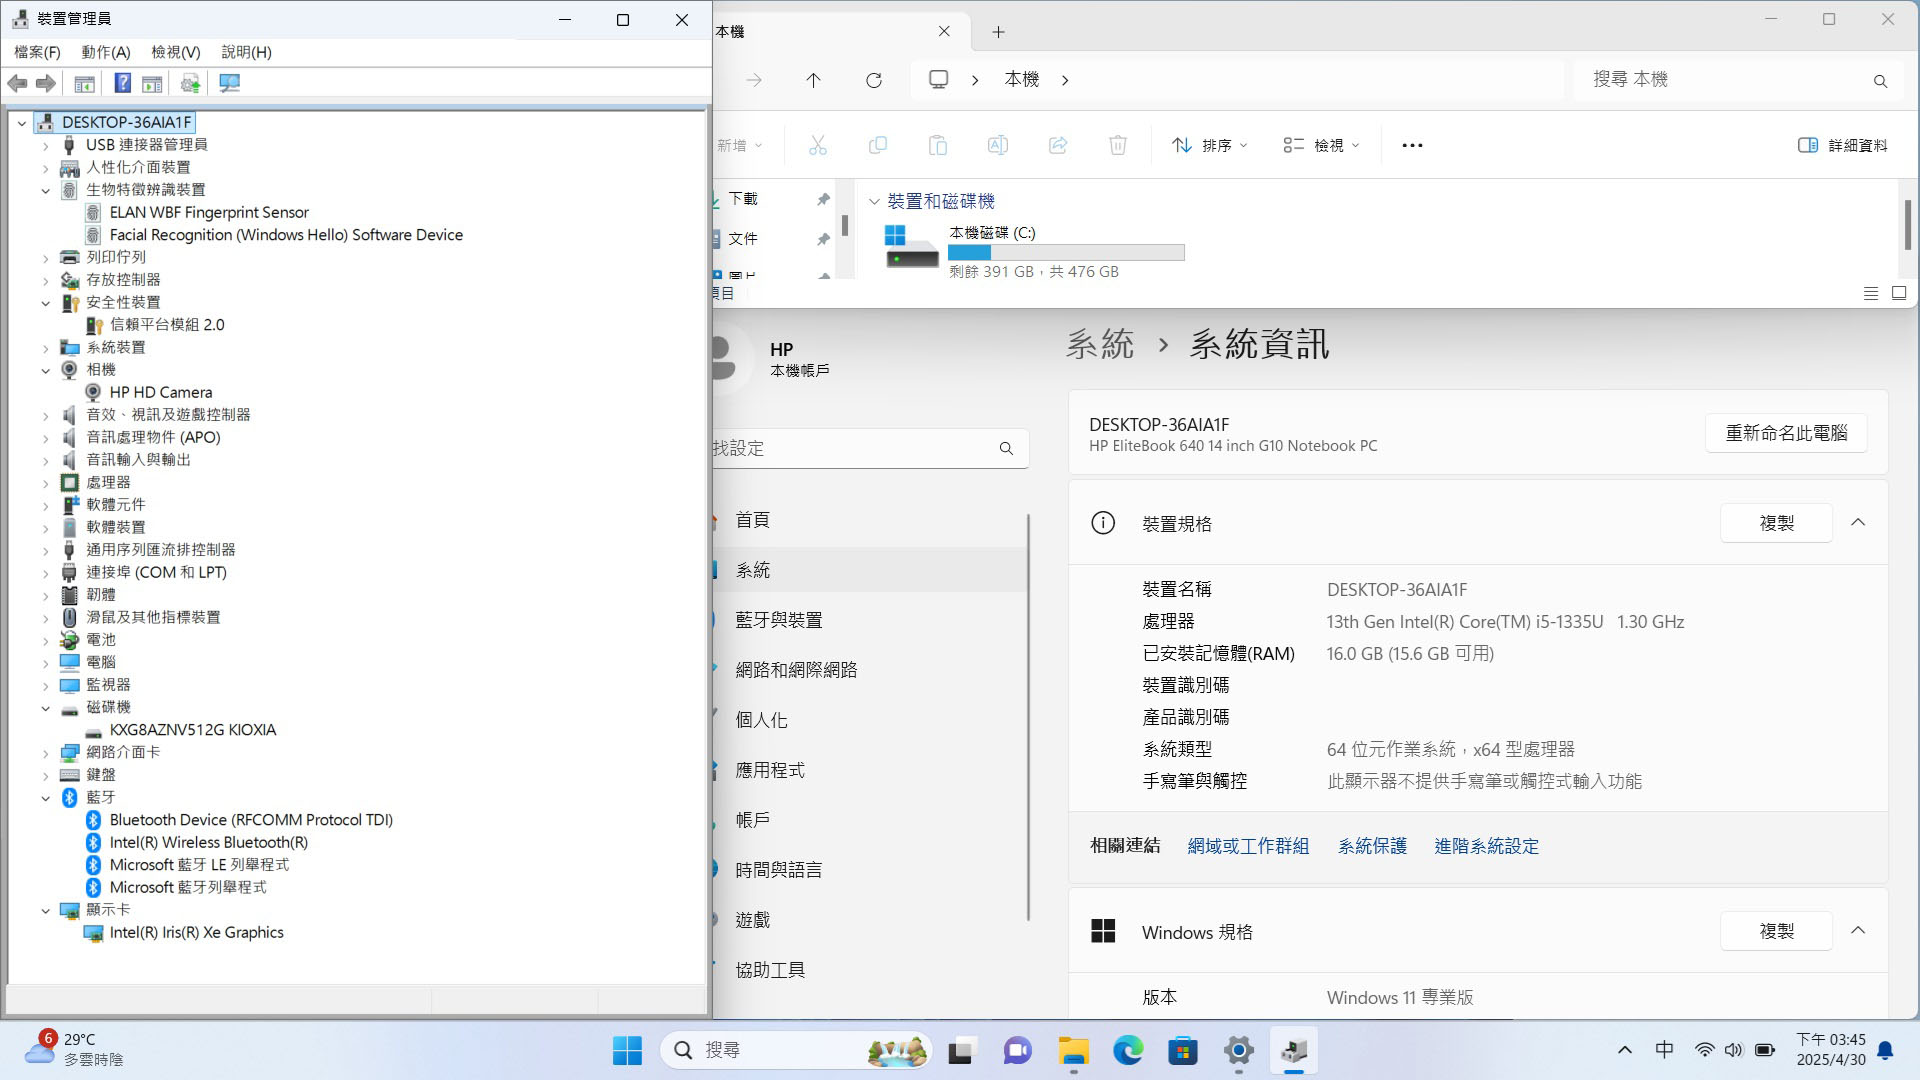Click scan for hardware changes monitor icon
The height and width of the screenshot is (1080, 1920).
tap(229, 83)
